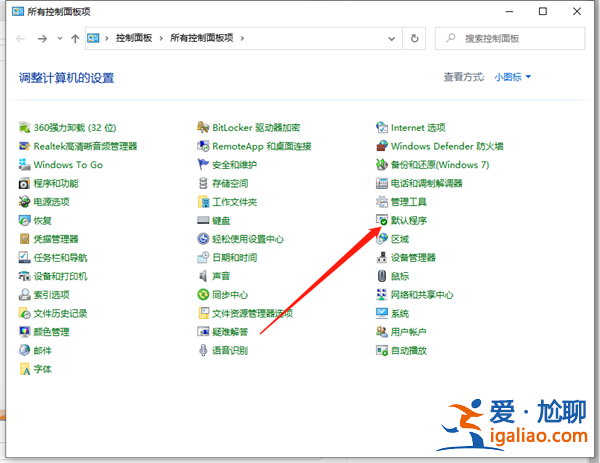Click 控制面板 breadcrumb segment
The width and height of the screenshot is (600, 463).
[134, 38]
